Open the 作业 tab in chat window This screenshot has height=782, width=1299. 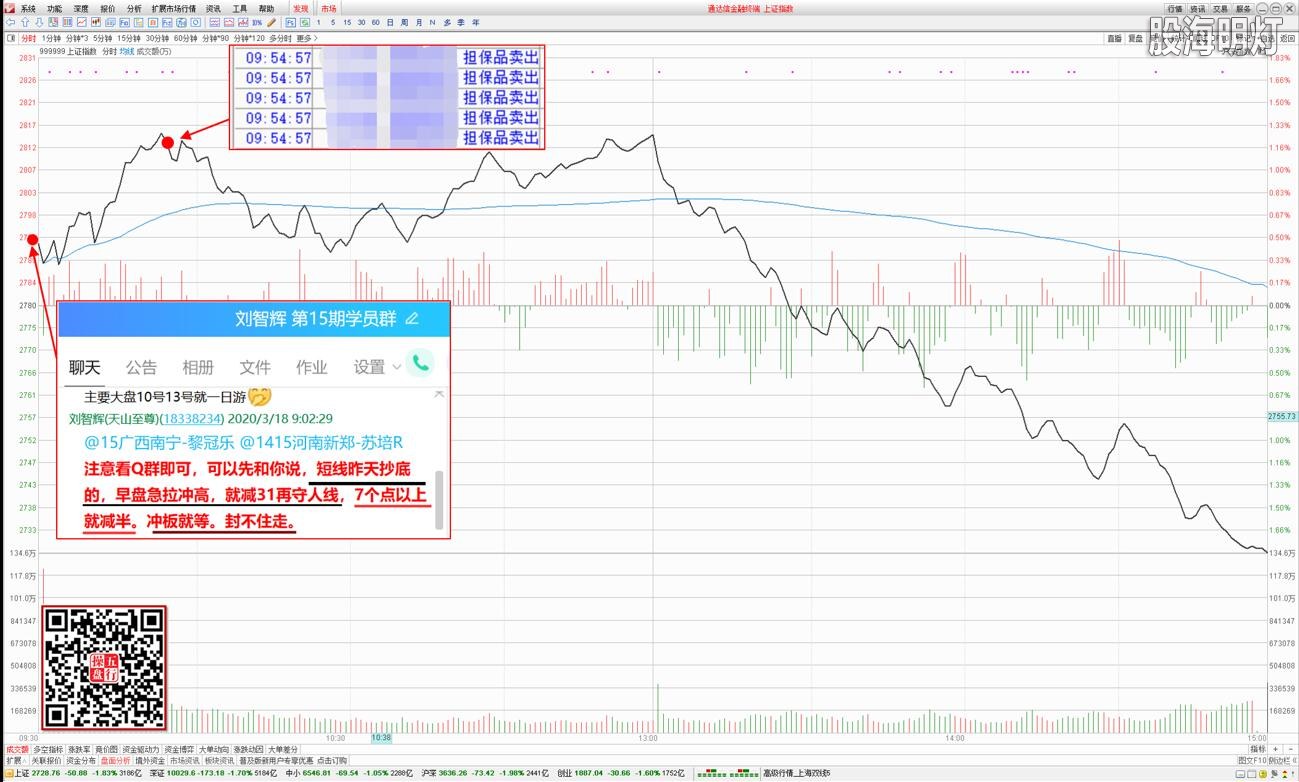(x=312, y=367)
